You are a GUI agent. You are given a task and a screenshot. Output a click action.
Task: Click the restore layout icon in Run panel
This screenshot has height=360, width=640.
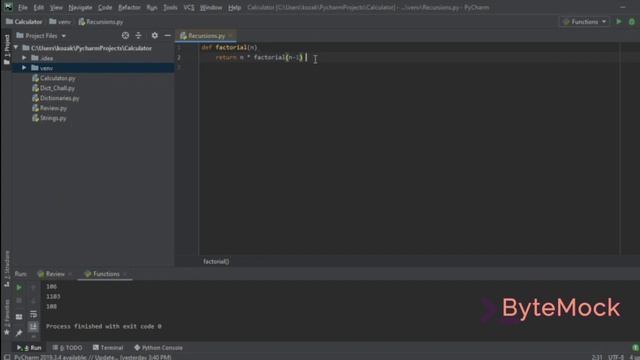click(19, 316)
